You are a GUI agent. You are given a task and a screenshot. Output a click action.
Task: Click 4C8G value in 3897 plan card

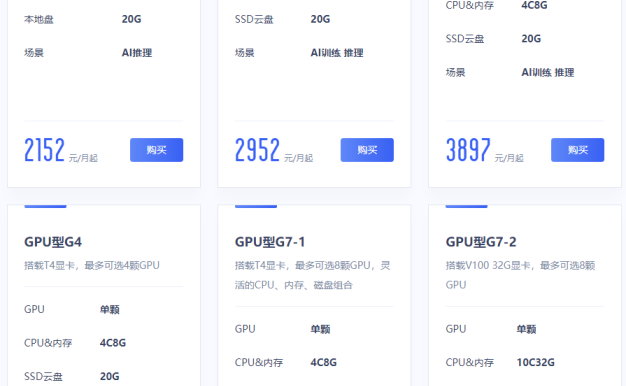[534, 5]
